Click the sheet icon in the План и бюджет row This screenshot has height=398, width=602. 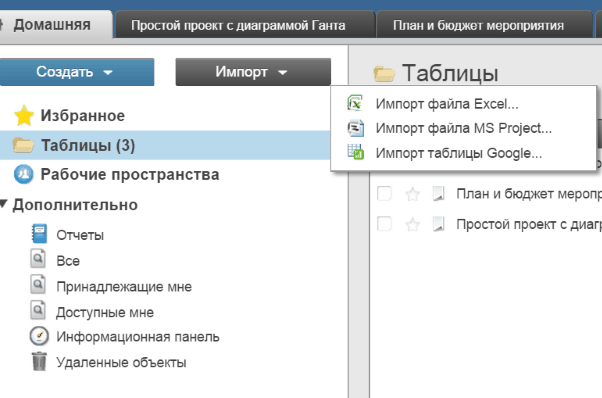click(438, 194)
